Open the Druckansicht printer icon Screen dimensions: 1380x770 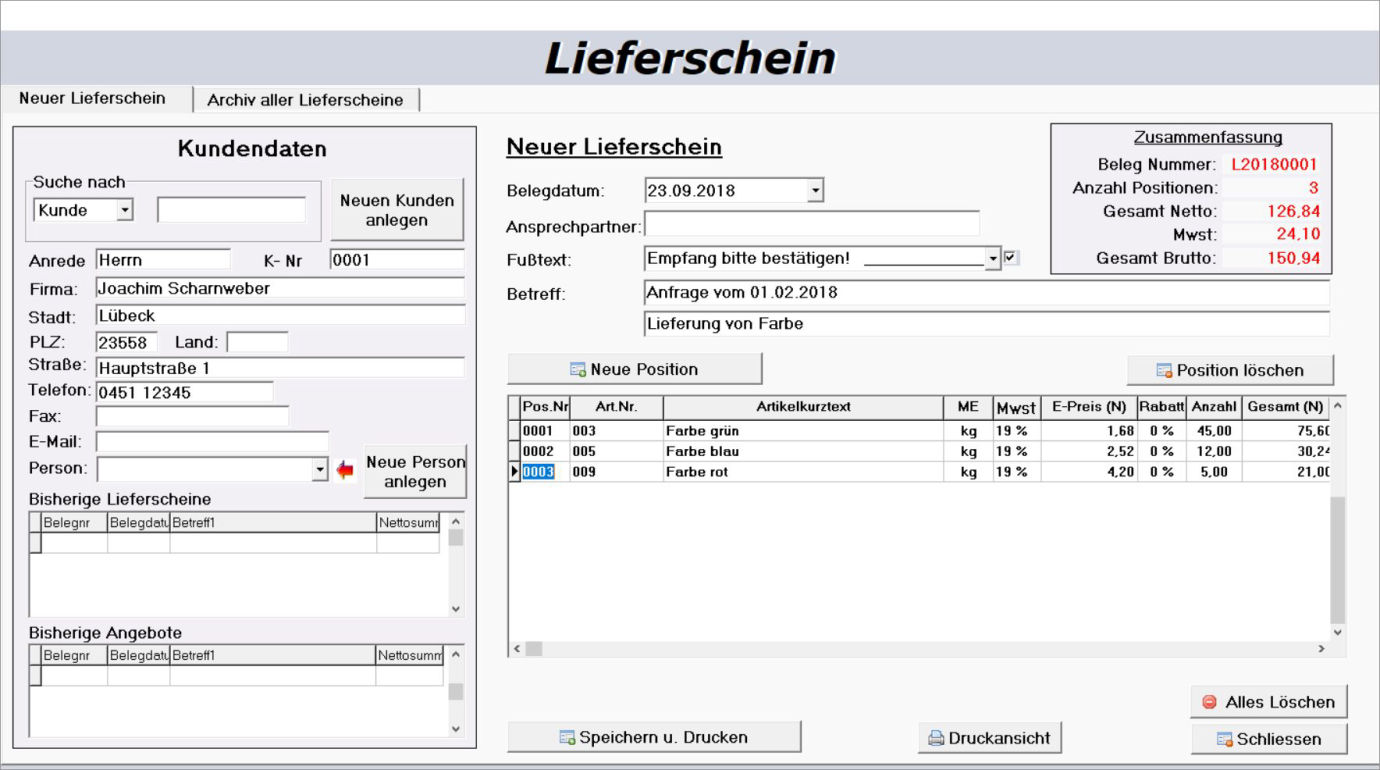coord(936,739)
